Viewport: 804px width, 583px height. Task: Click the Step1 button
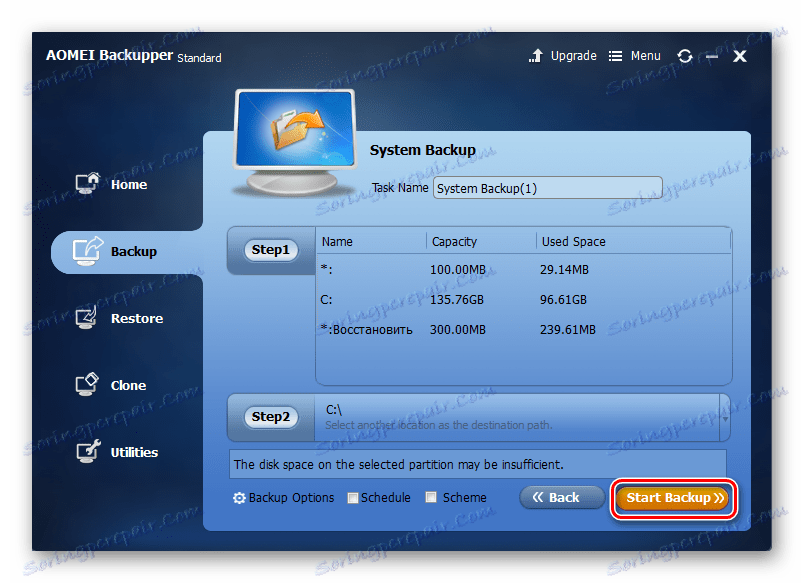tap(270, 250)
